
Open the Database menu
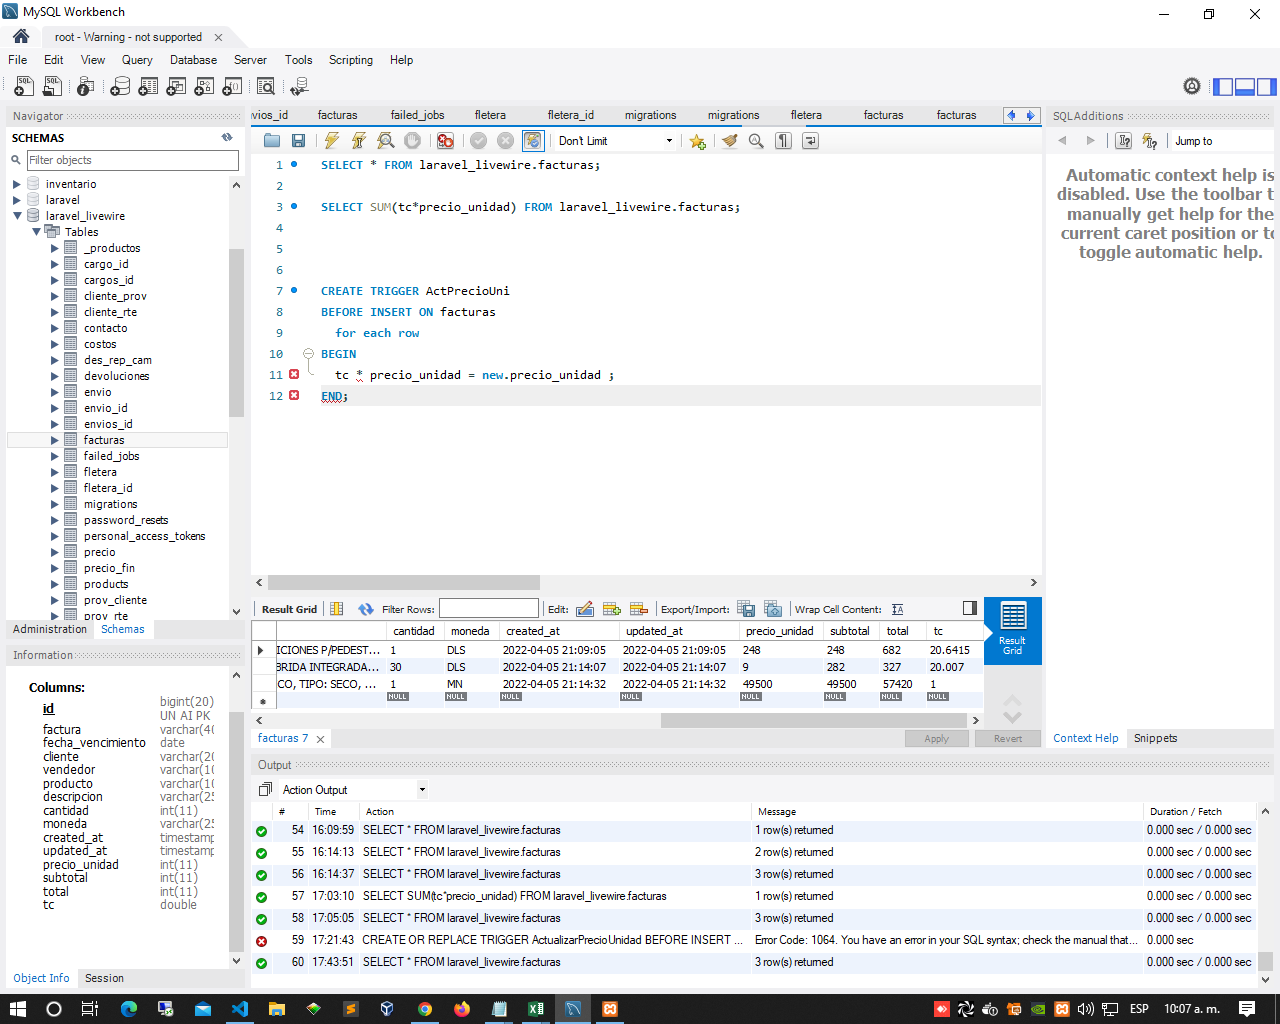pos(193,60)
